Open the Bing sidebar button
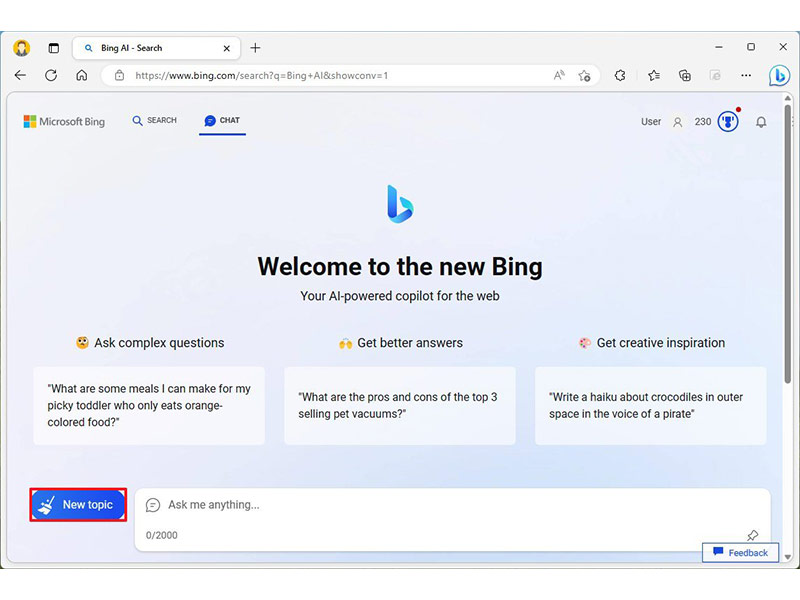 (x=779, y=76)
